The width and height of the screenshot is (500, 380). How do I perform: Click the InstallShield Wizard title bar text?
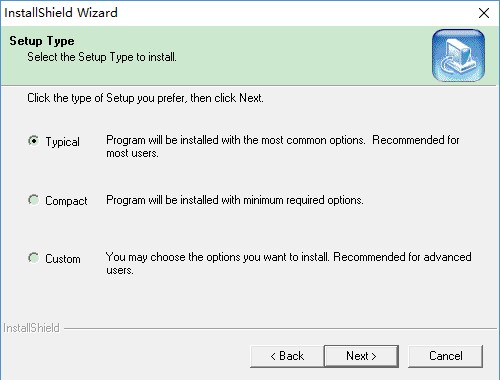(61, 13)
